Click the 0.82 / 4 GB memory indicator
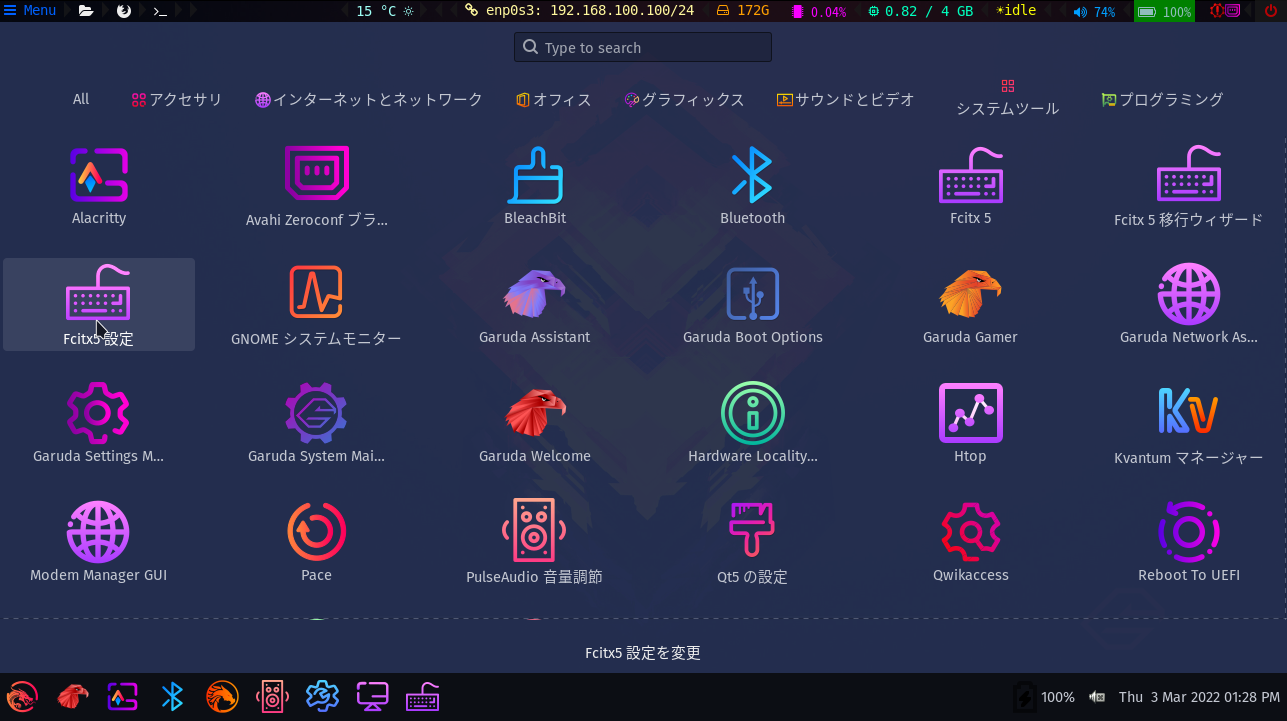 (x=920, y=11)
